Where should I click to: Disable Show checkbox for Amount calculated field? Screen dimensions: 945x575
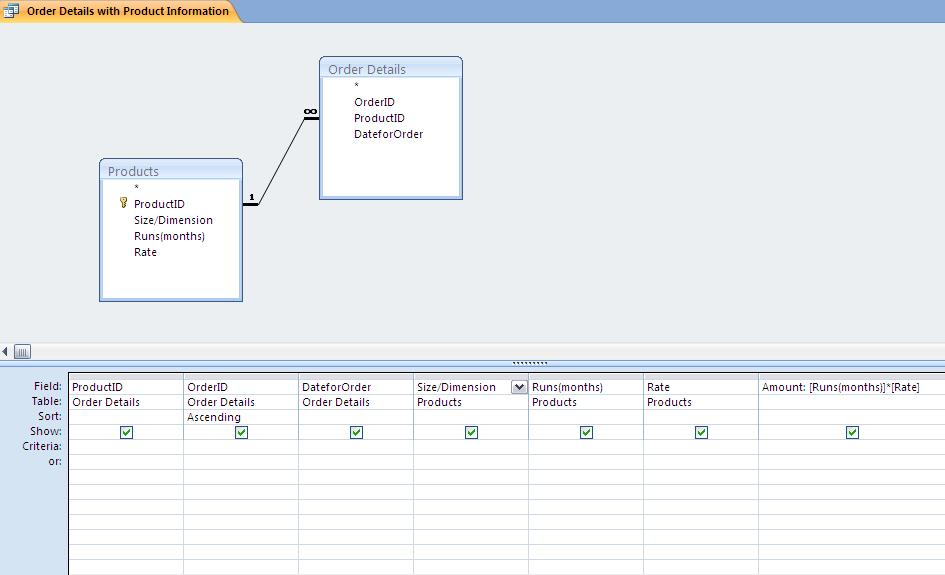point(852,432)
